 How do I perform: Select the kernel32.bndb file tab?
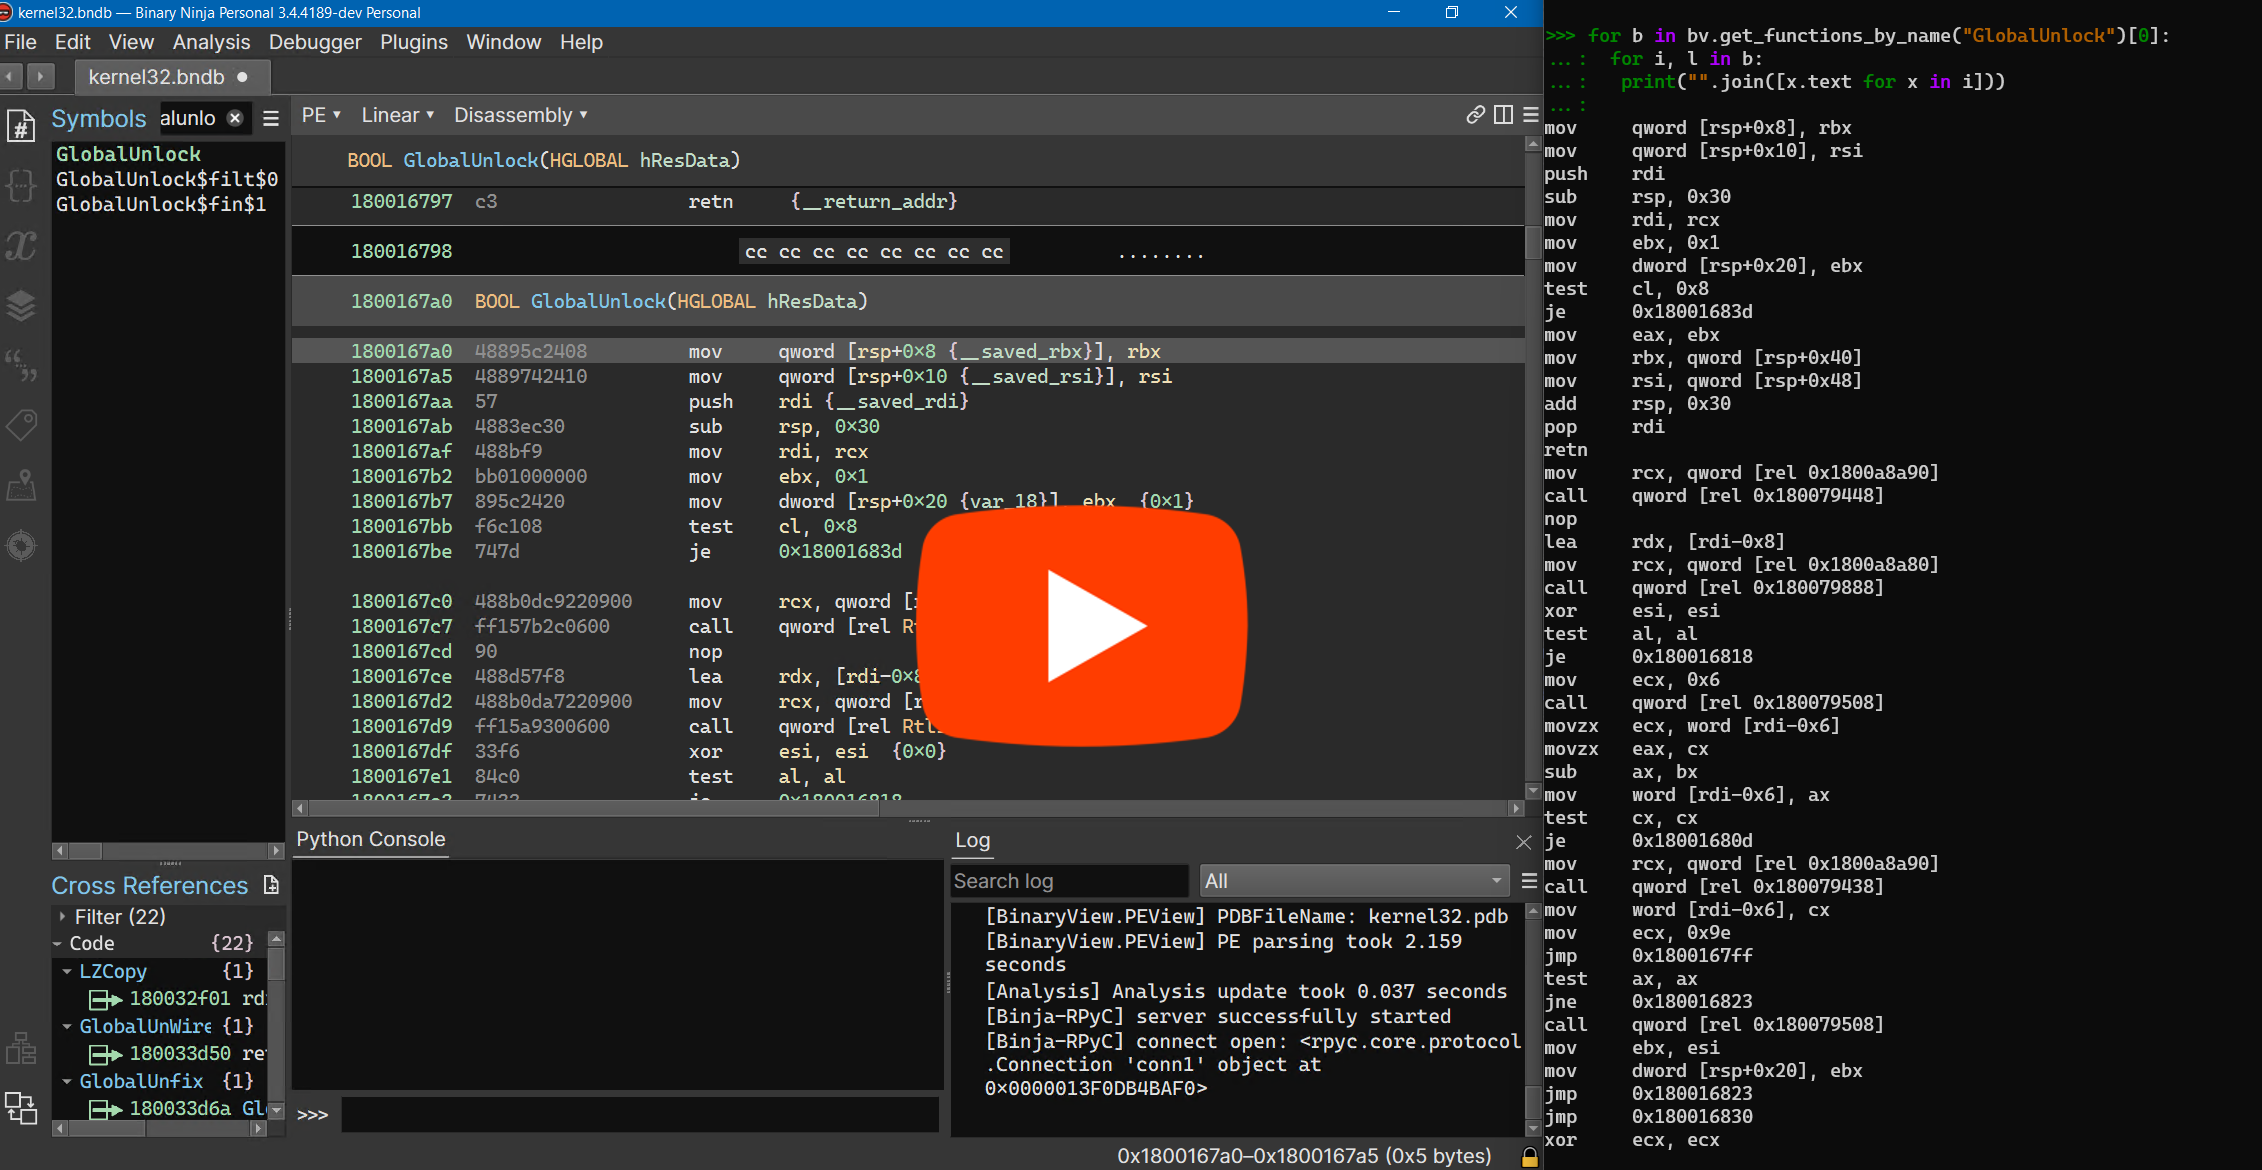[x=157, y=77]
